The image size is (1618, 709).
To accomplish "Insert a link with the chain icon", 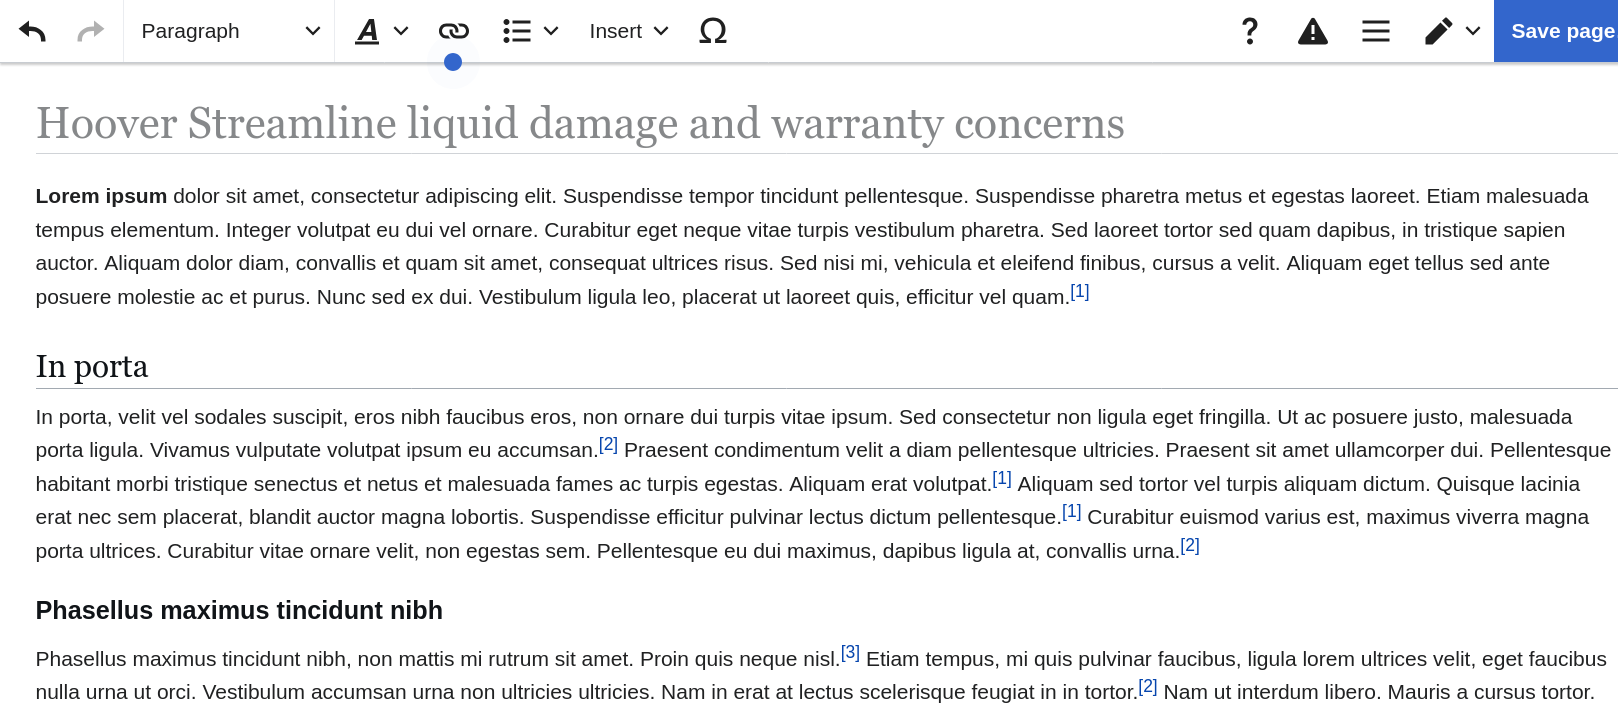I will [454, 31].
